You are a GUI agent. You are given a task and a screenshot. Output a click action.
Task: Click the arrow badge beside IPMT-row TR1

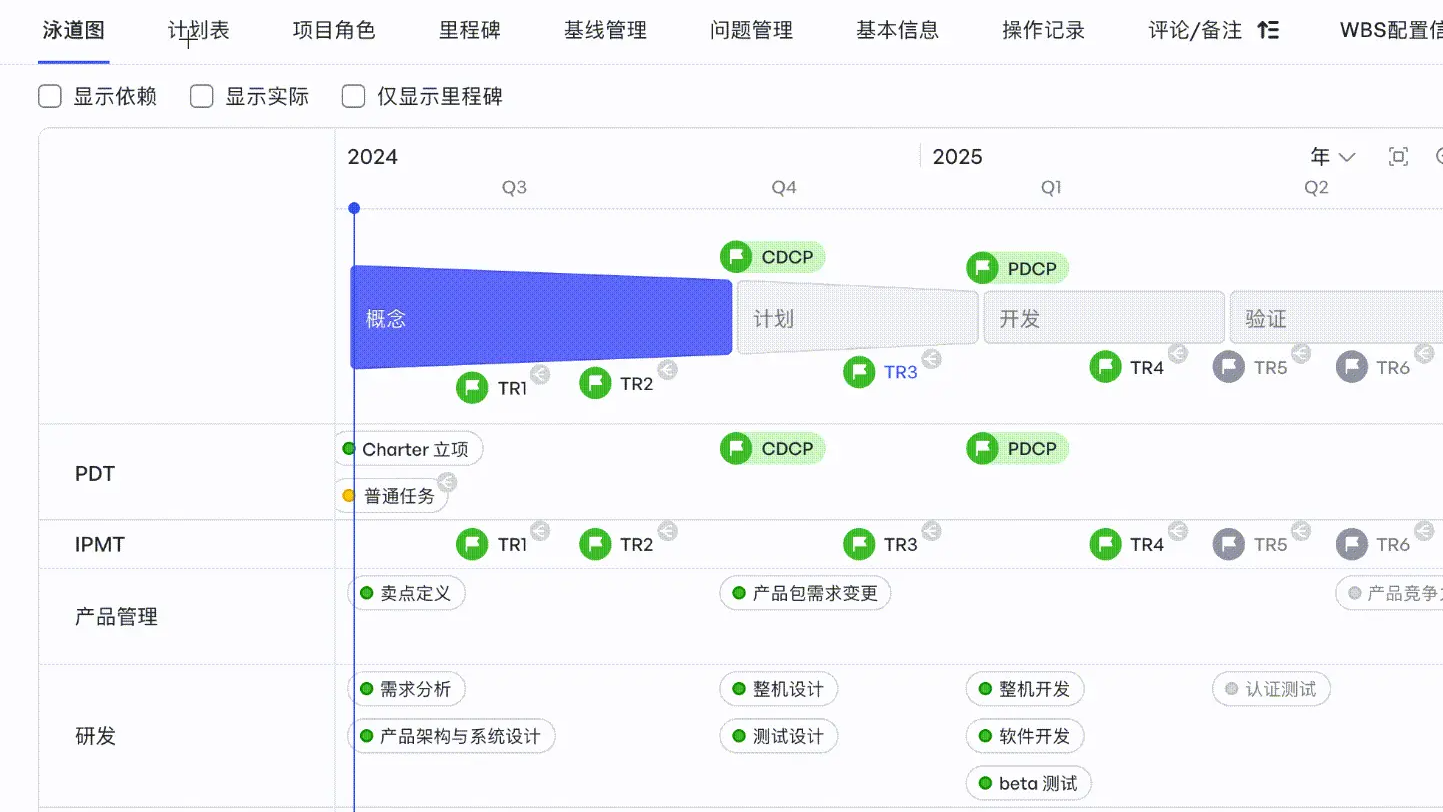[540, 531]
